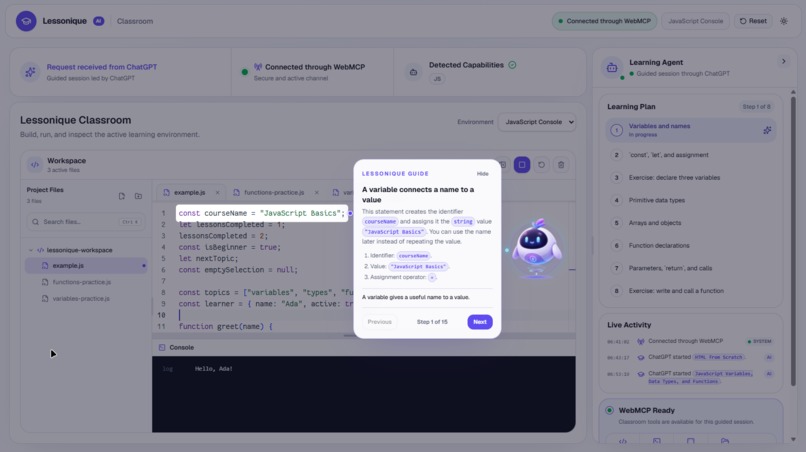This screenshot has height=452, width=806.
Task: Click the Request received from ChatGPT link
Action: pyautogui.click(x=102, y=67)
